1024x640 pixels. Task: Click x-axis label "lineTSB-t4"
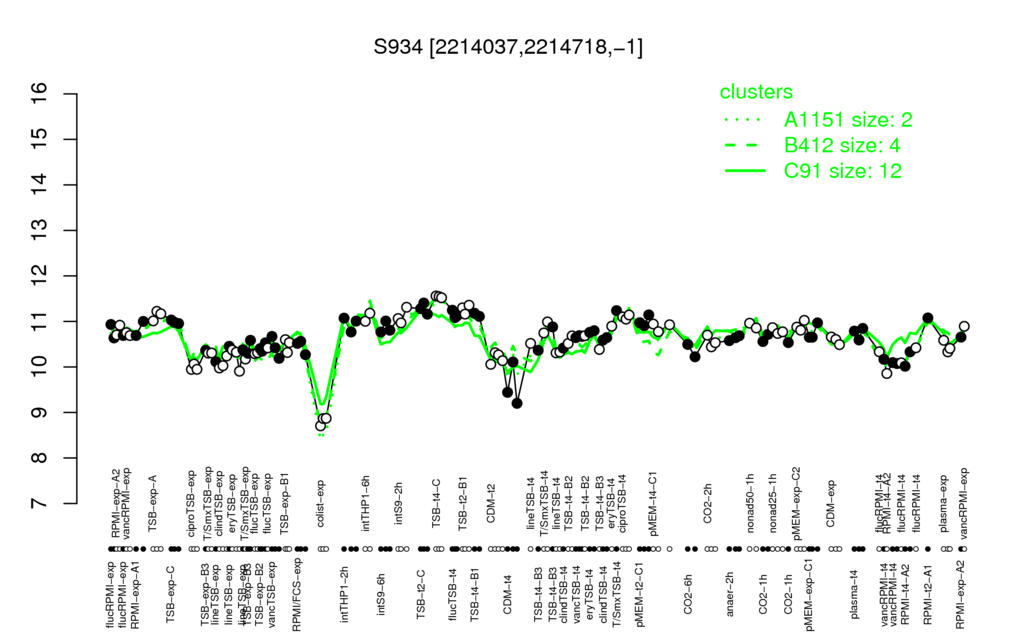click(530, 502)
